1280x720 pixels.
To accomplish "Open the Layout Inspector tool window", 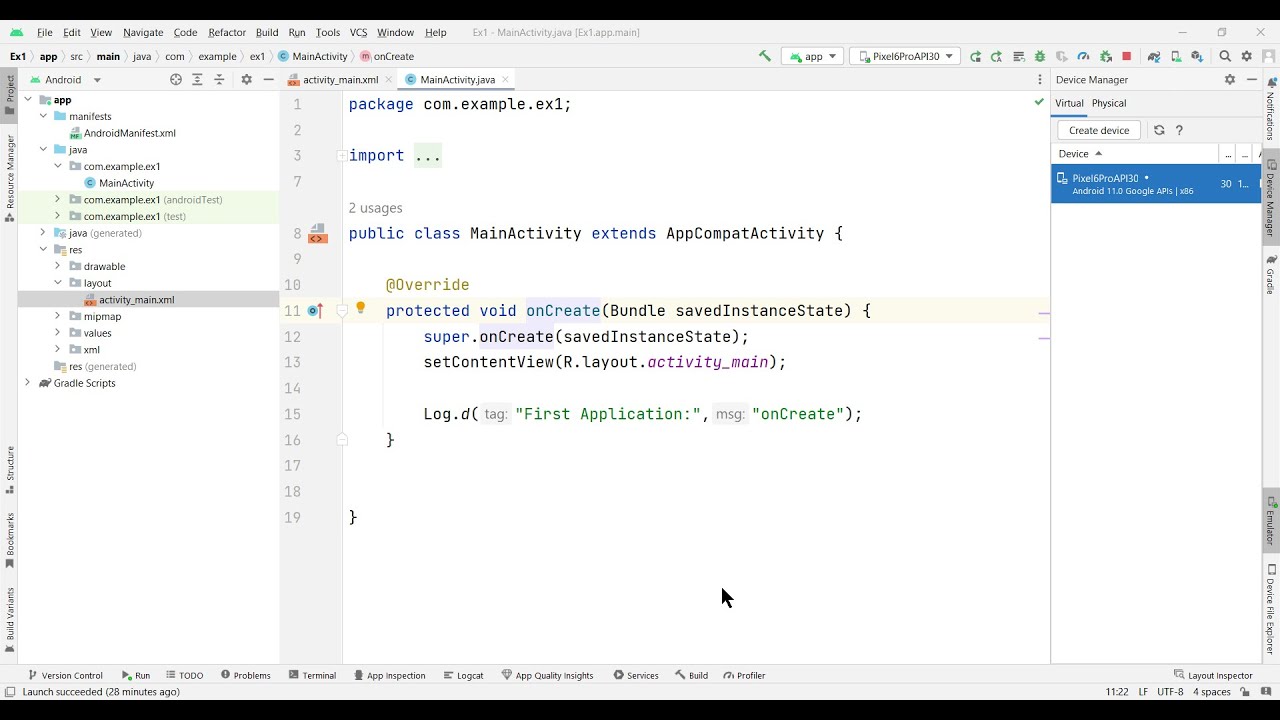I will pyautogui.click(x=1213, y=675).
